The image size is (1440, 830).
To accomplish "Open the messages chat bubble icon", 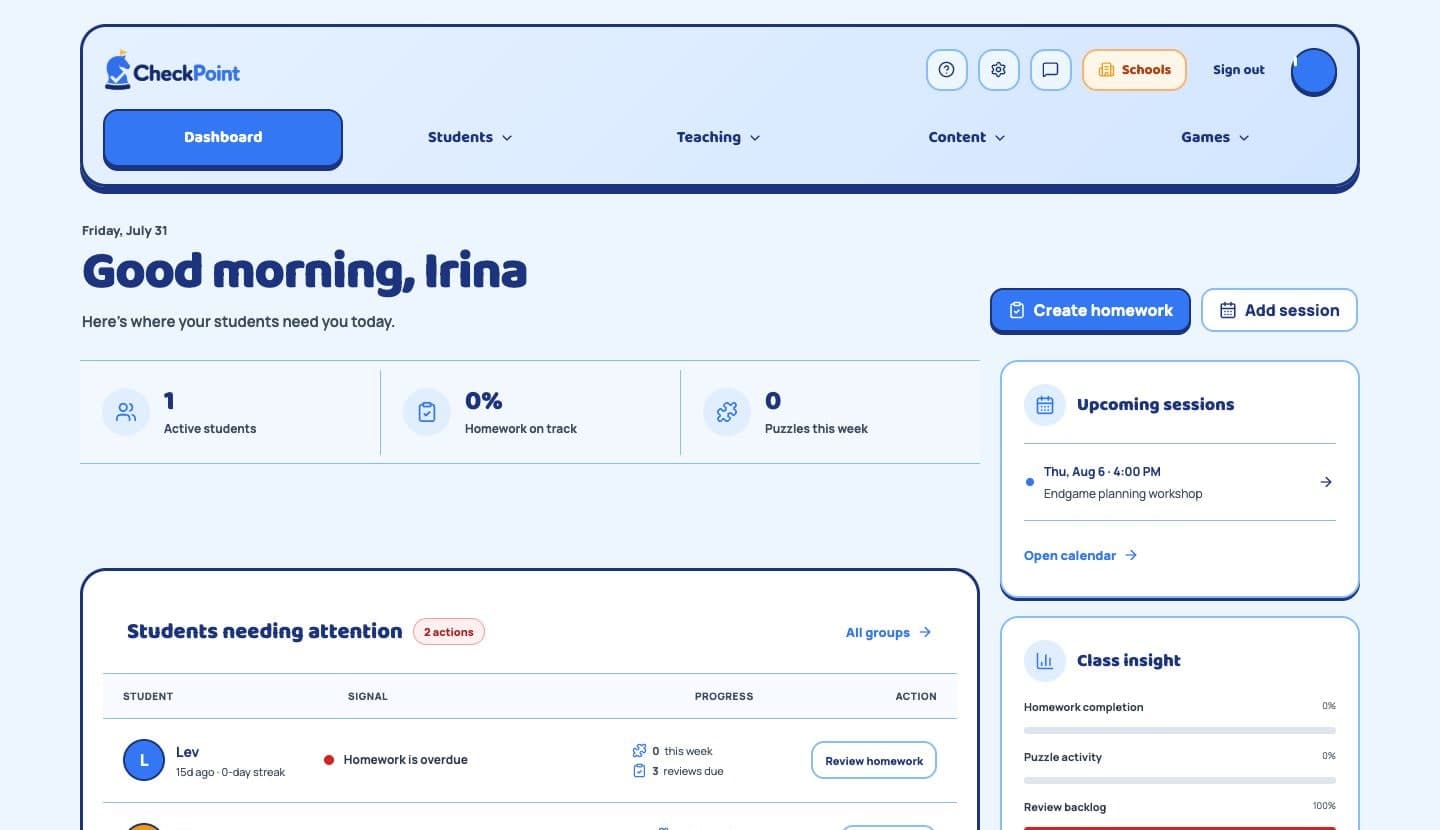I will (1050, 70).
